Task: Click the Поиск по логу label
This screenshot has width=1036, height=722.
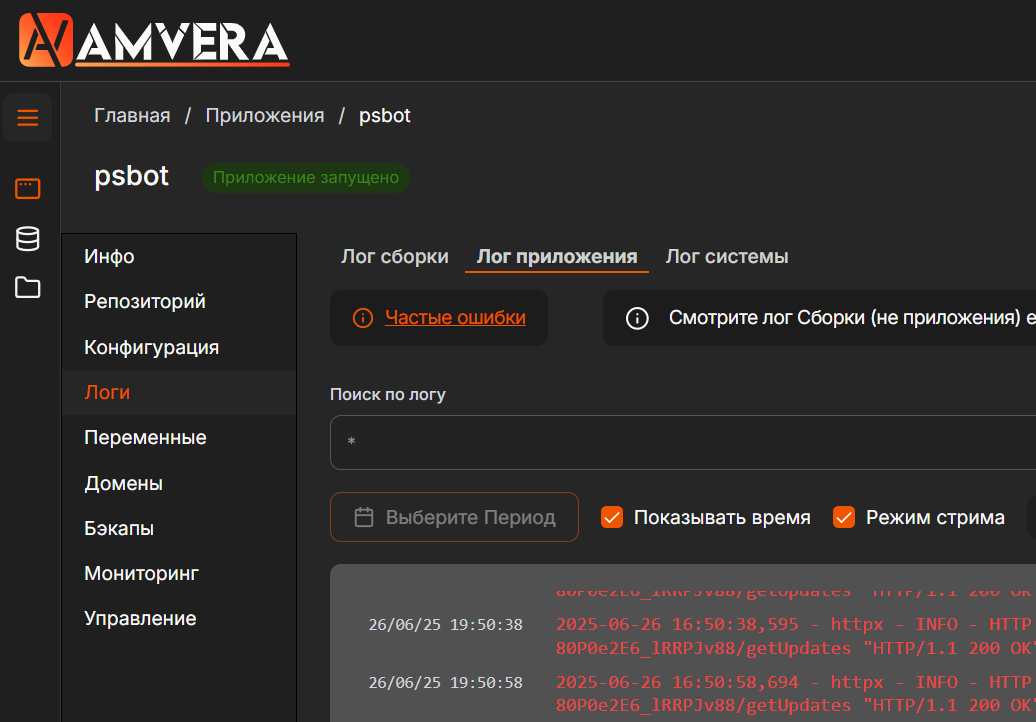Action: click(x=388, y=394)
